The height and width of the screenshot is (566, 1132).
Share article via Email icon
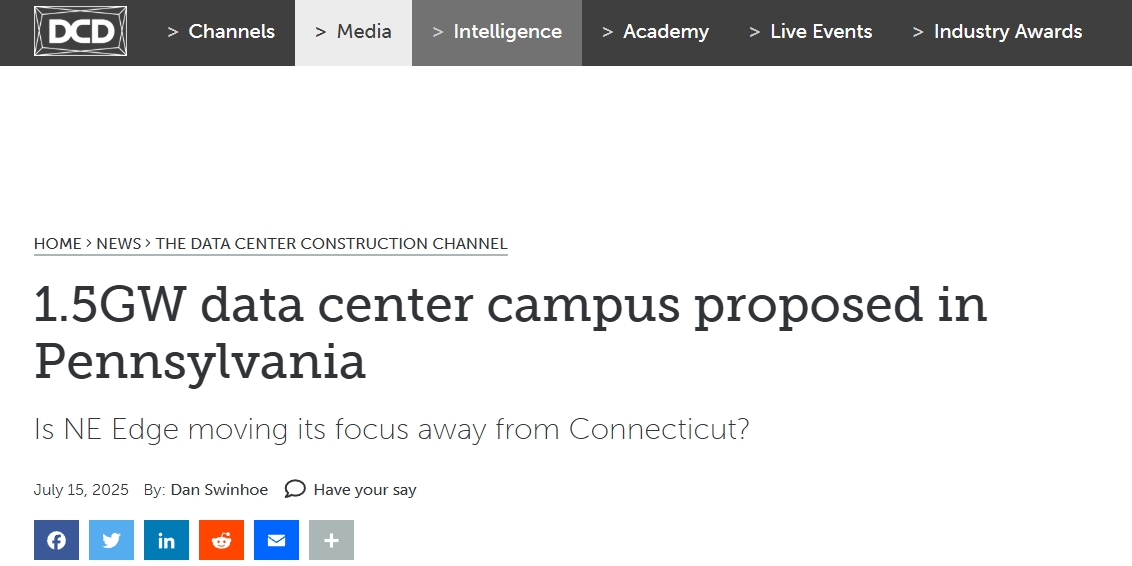pos(276,540)
